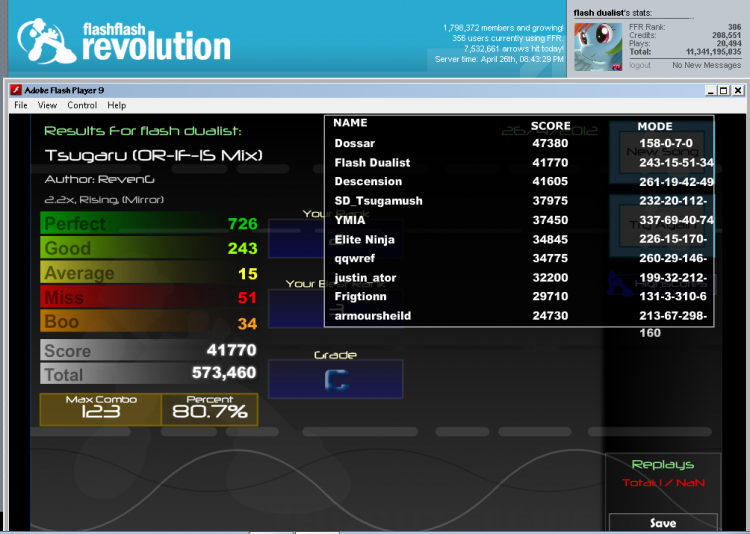Click FFR Rank value 306
The height and width of the screenshot is (534, 750).
[x=734, y=27]
